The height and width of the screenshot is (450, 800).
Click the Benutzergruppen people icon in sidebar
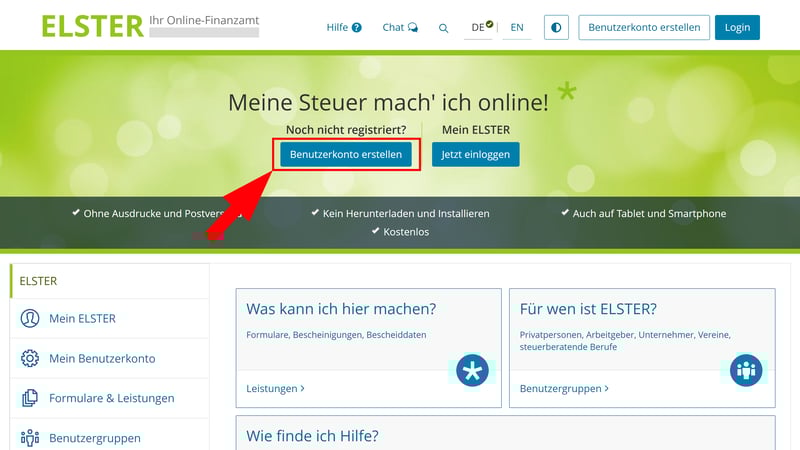(30, 438)
